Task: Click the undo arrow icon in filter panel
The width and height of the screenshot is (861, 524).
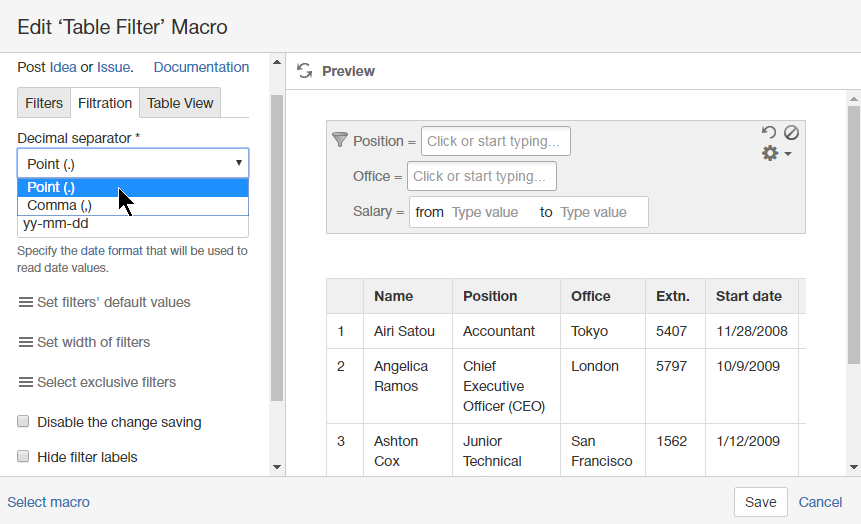Action: (768, 132)
